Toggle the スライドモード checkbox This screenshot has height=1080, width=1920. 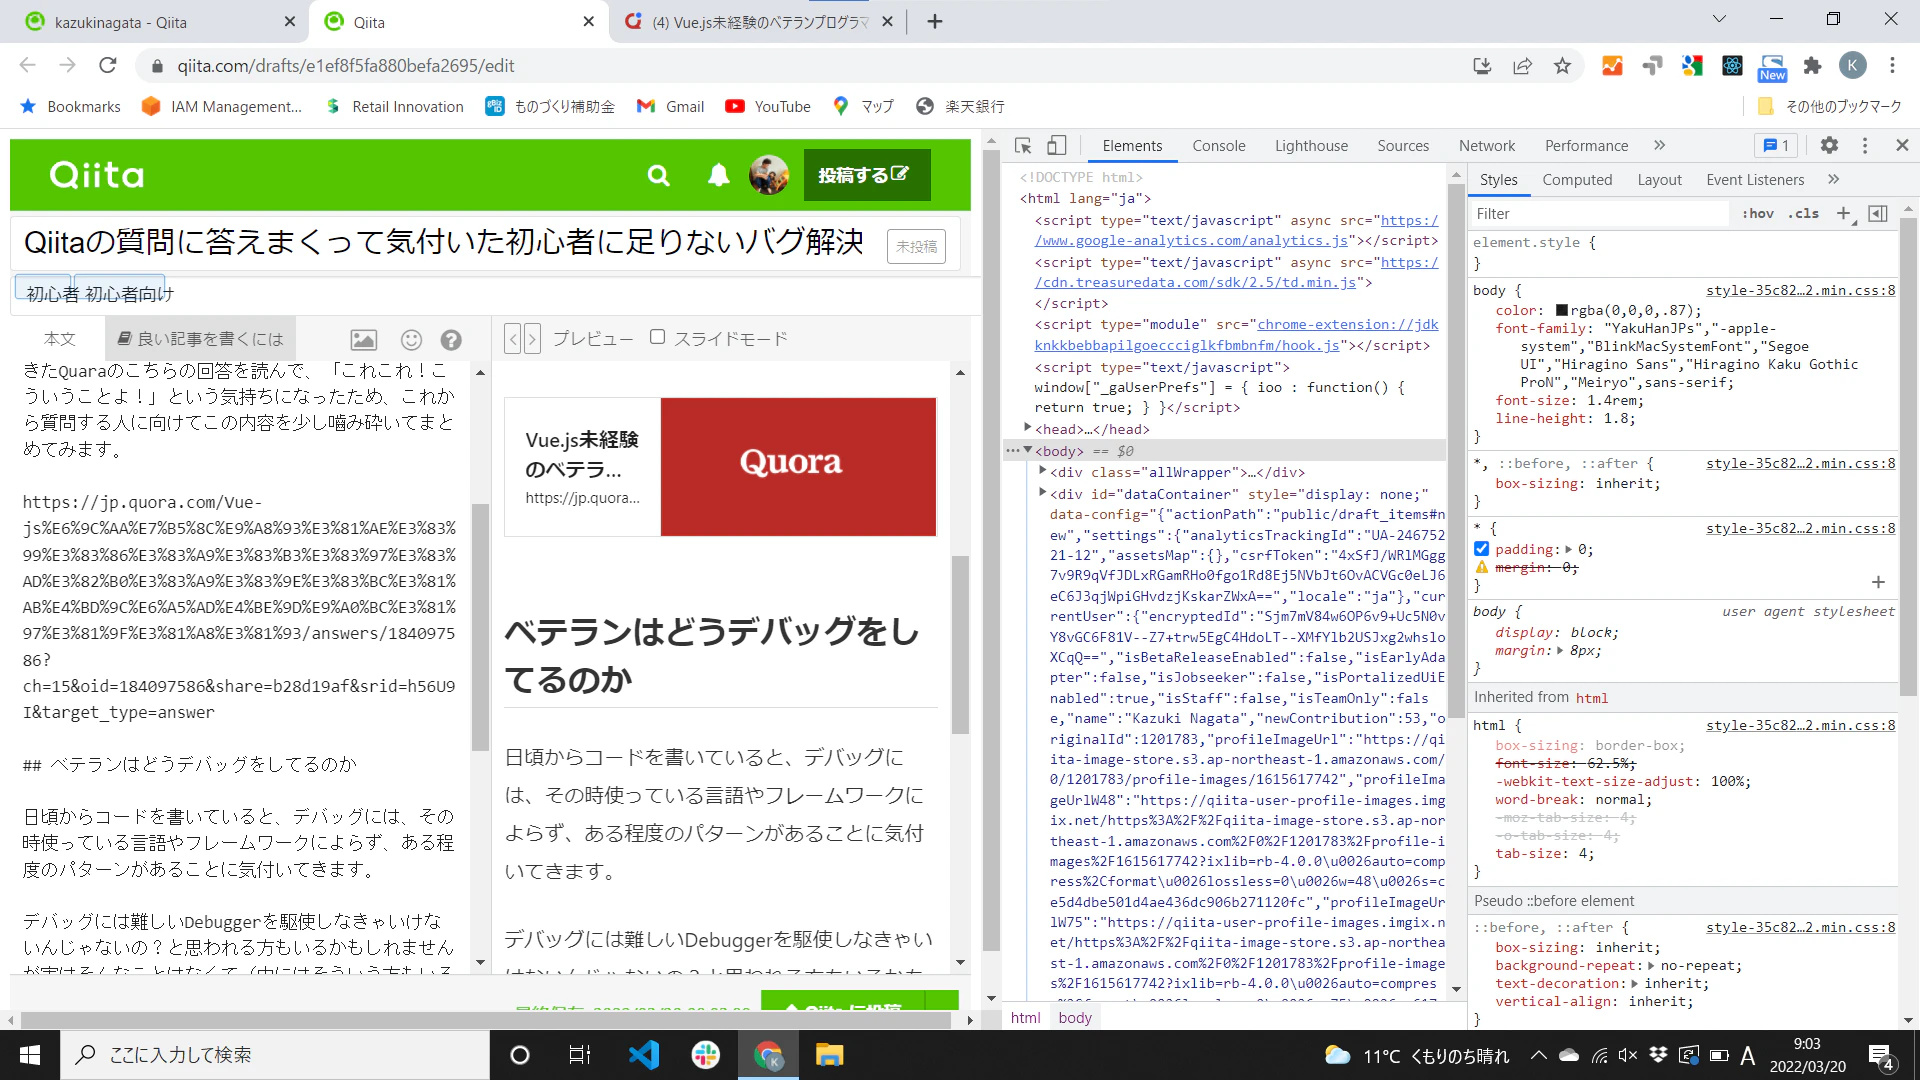[657, 337]
